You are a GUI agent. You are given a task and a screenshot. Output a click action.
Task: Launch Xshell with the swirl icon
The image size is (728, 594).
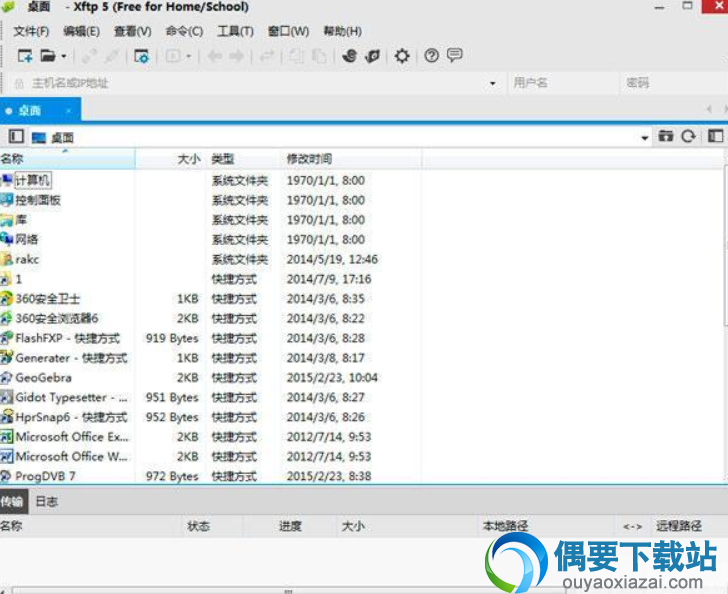pos(349,56)
